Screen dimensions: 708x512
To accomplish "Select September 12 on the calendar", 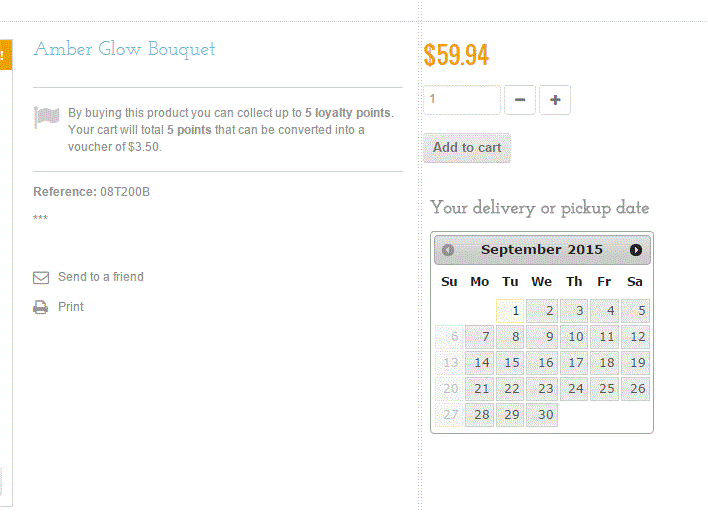I will tap(635, 337).
